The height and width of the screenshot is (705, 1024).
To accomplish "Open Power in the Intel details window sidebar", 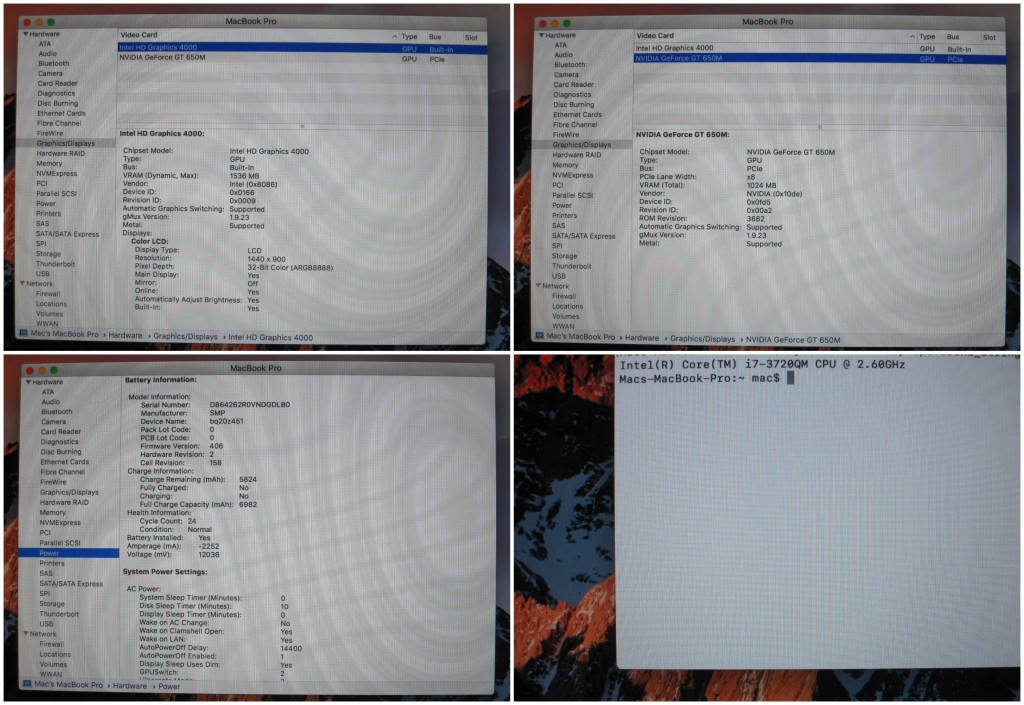I will click(46, 204).
